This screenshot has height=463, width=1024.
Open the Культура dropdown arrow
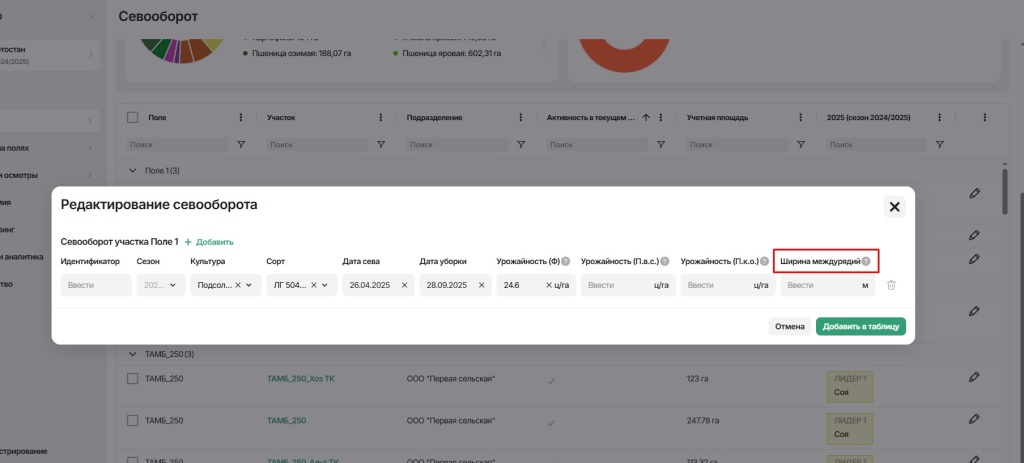click(249, 285)
